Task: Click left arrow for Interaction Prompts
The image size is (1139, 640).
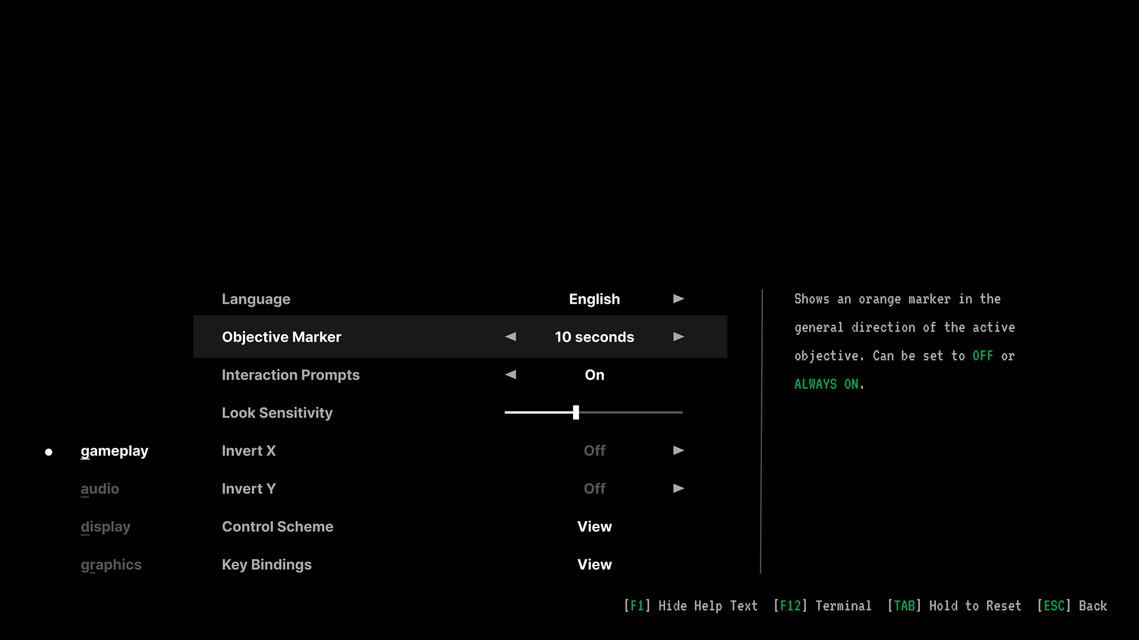Action: click(x=511, y=374)
